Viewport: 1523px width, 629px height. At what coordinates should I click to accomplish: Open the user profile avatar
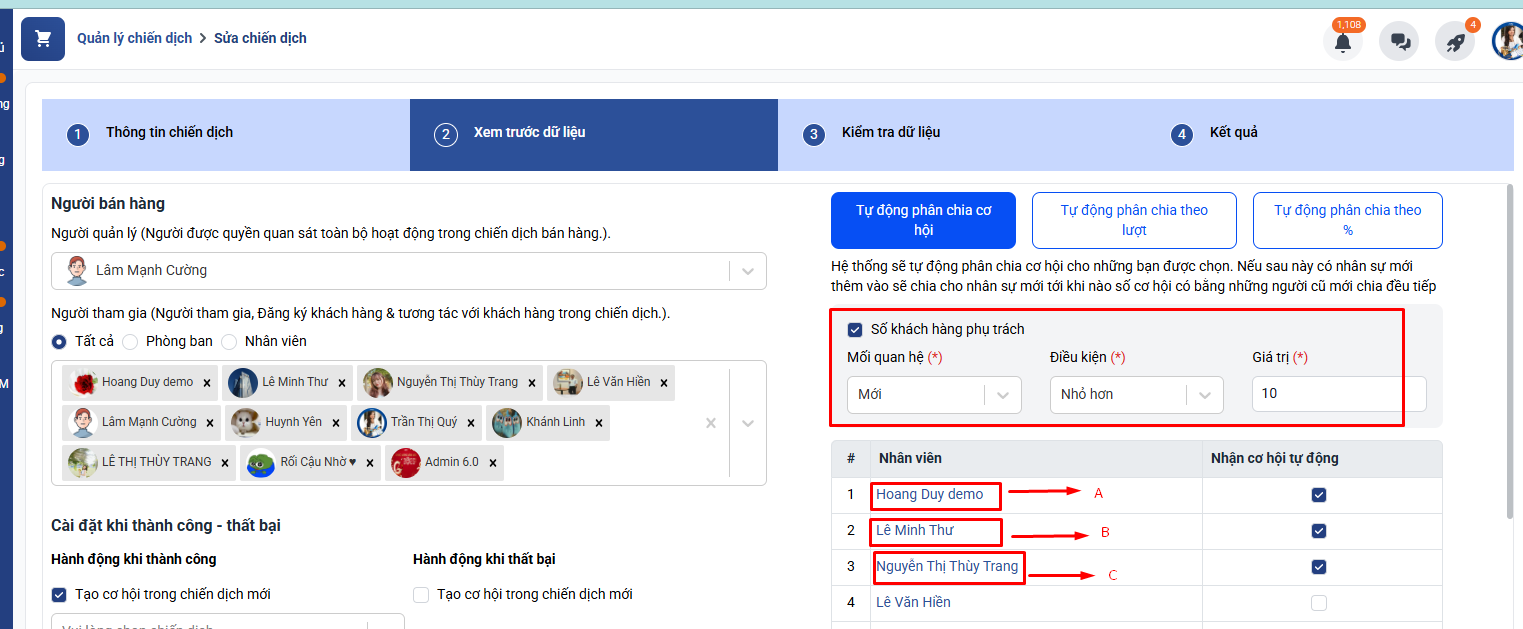(1508, 42)
